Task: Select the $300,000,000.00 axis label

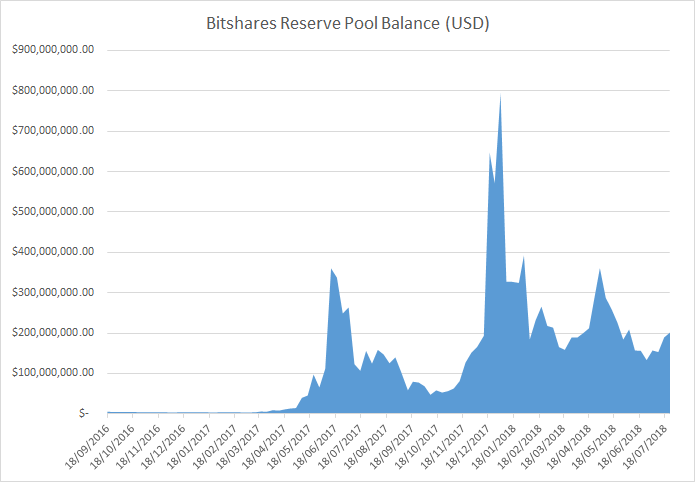Action: point(53,292)
